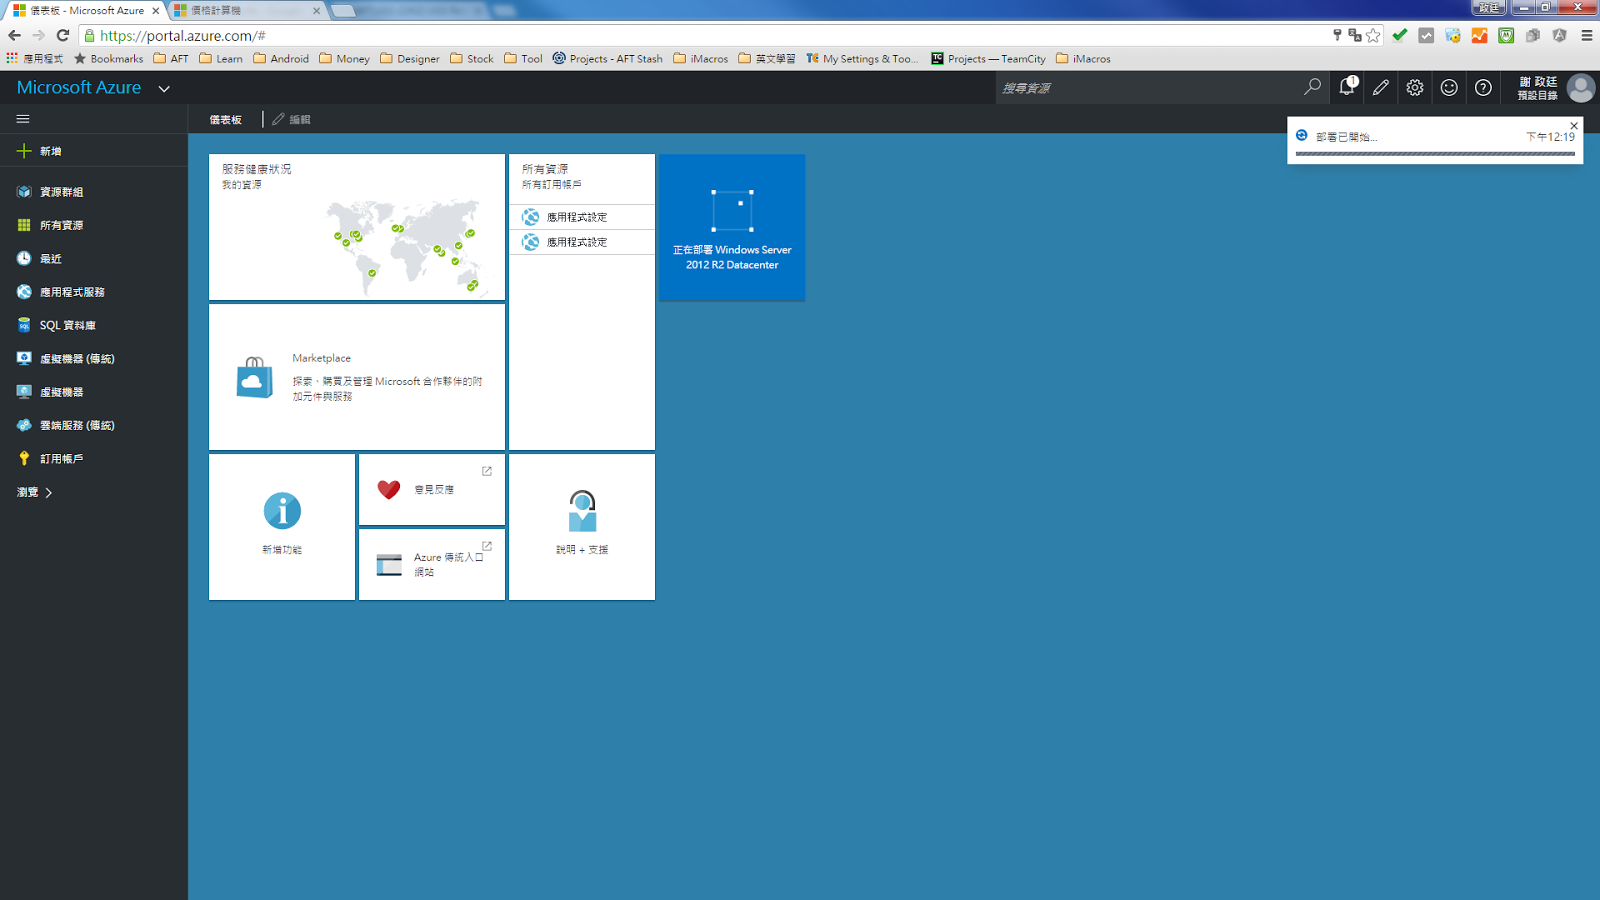Open the 服務健康狀況 world map tile
The height and width of the screenshot is (900, 1600).
[357, 227]
